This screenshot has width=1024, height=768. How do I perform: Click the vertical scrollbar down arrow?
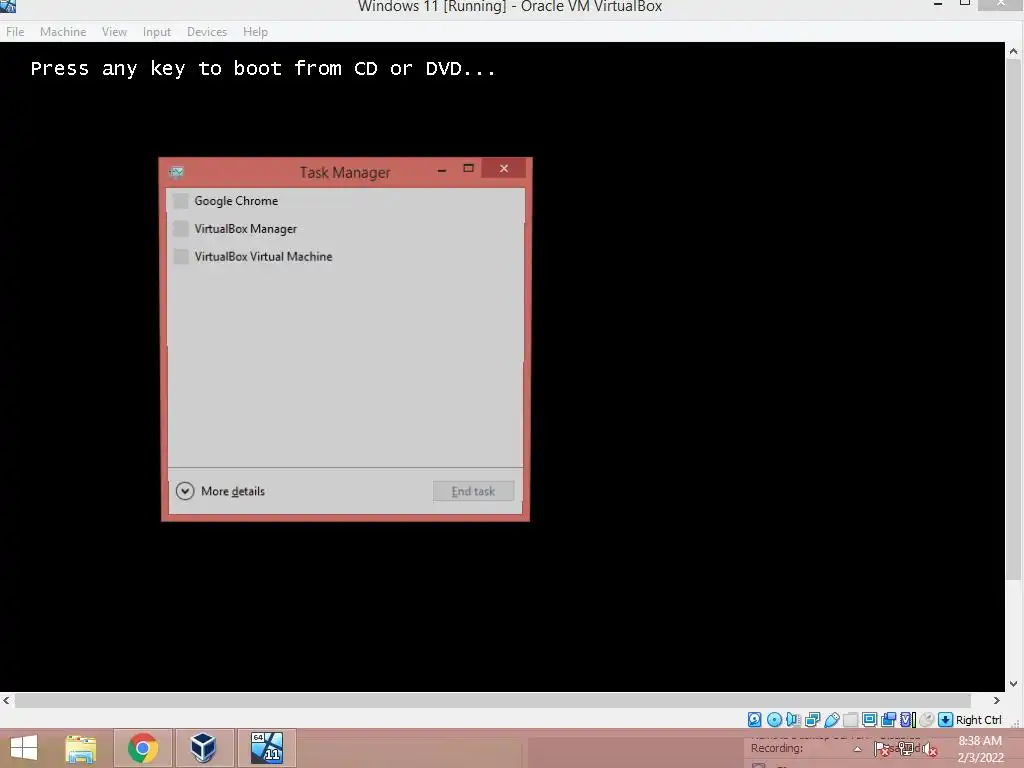(1014, 684)
